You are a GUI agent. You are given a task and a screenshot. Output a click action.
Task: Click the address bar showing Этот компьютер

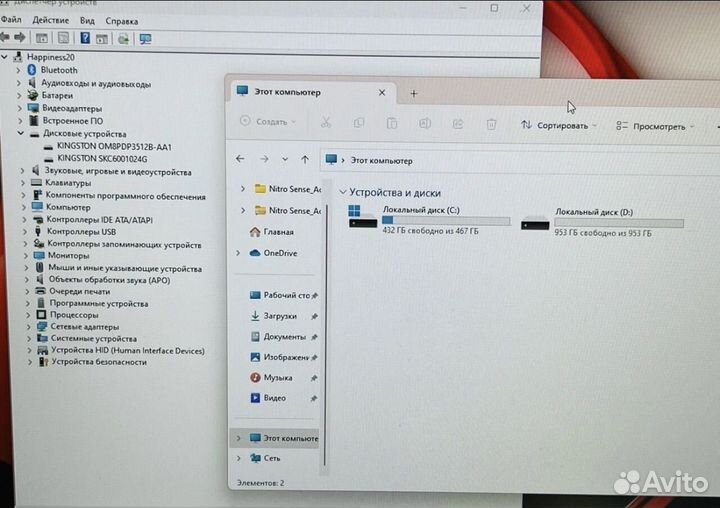click(x=519, y=161)
